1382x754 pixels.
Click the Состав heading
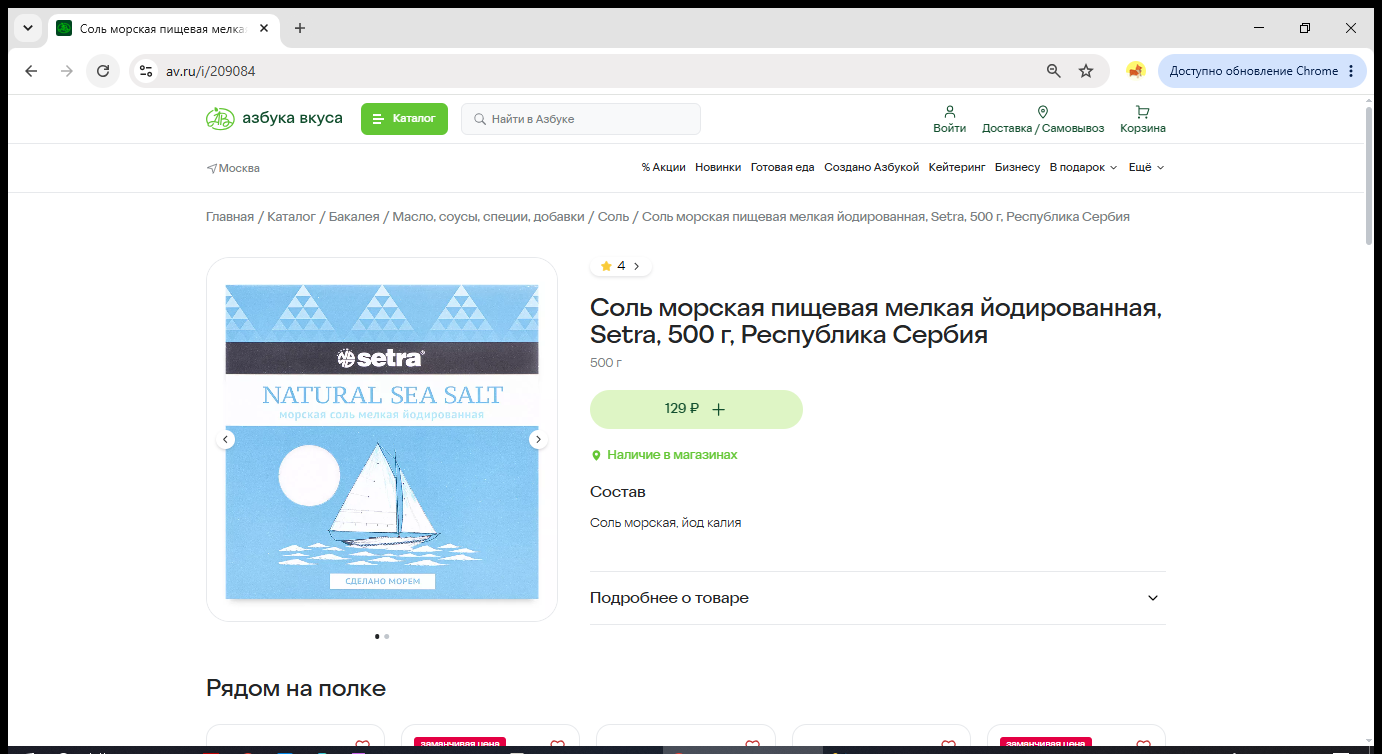618,492
